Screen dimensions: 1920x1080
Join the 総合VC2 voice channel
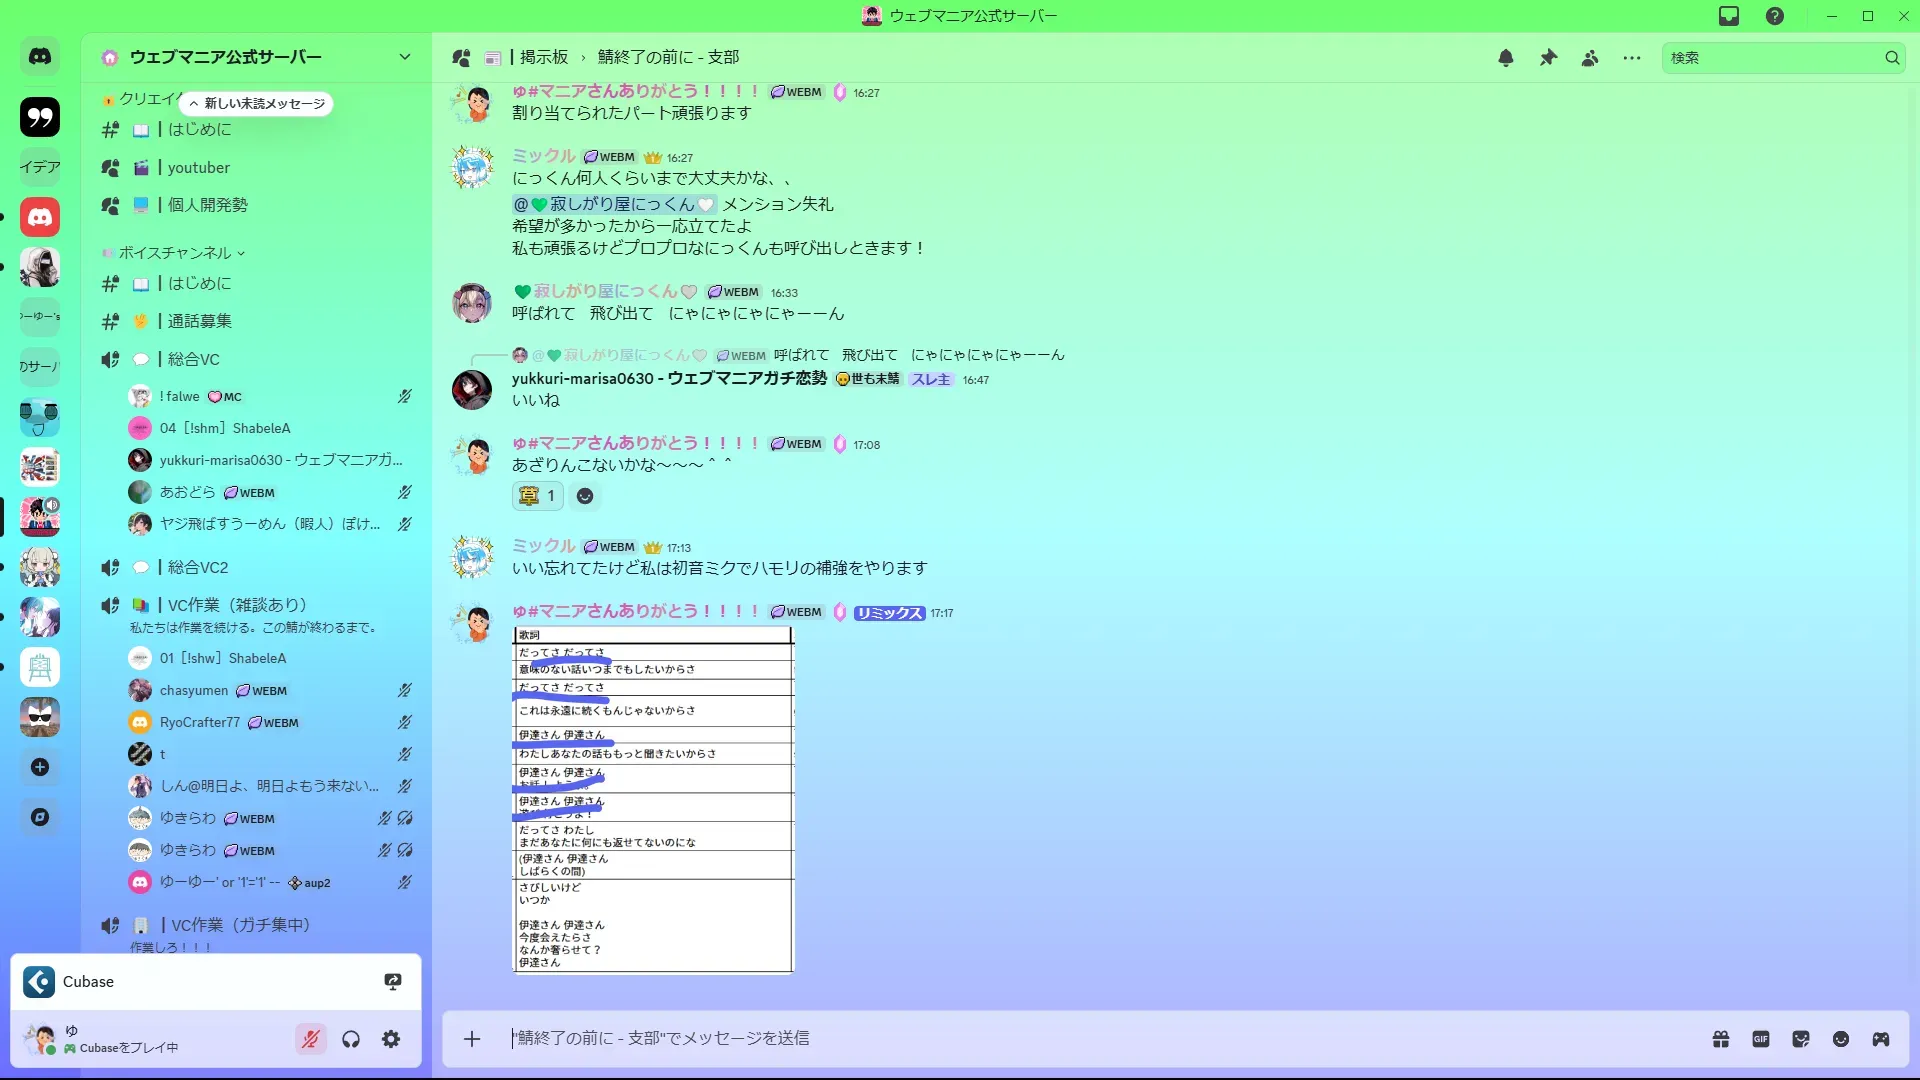click(x=198, y=567)
